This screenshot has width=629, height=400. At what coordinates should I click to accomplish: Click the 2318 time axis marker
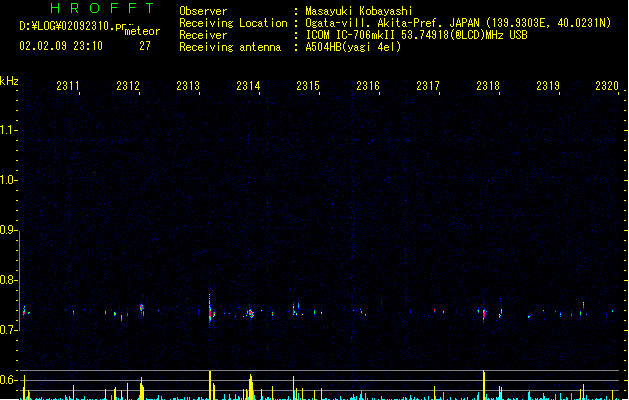click(488, 85)
